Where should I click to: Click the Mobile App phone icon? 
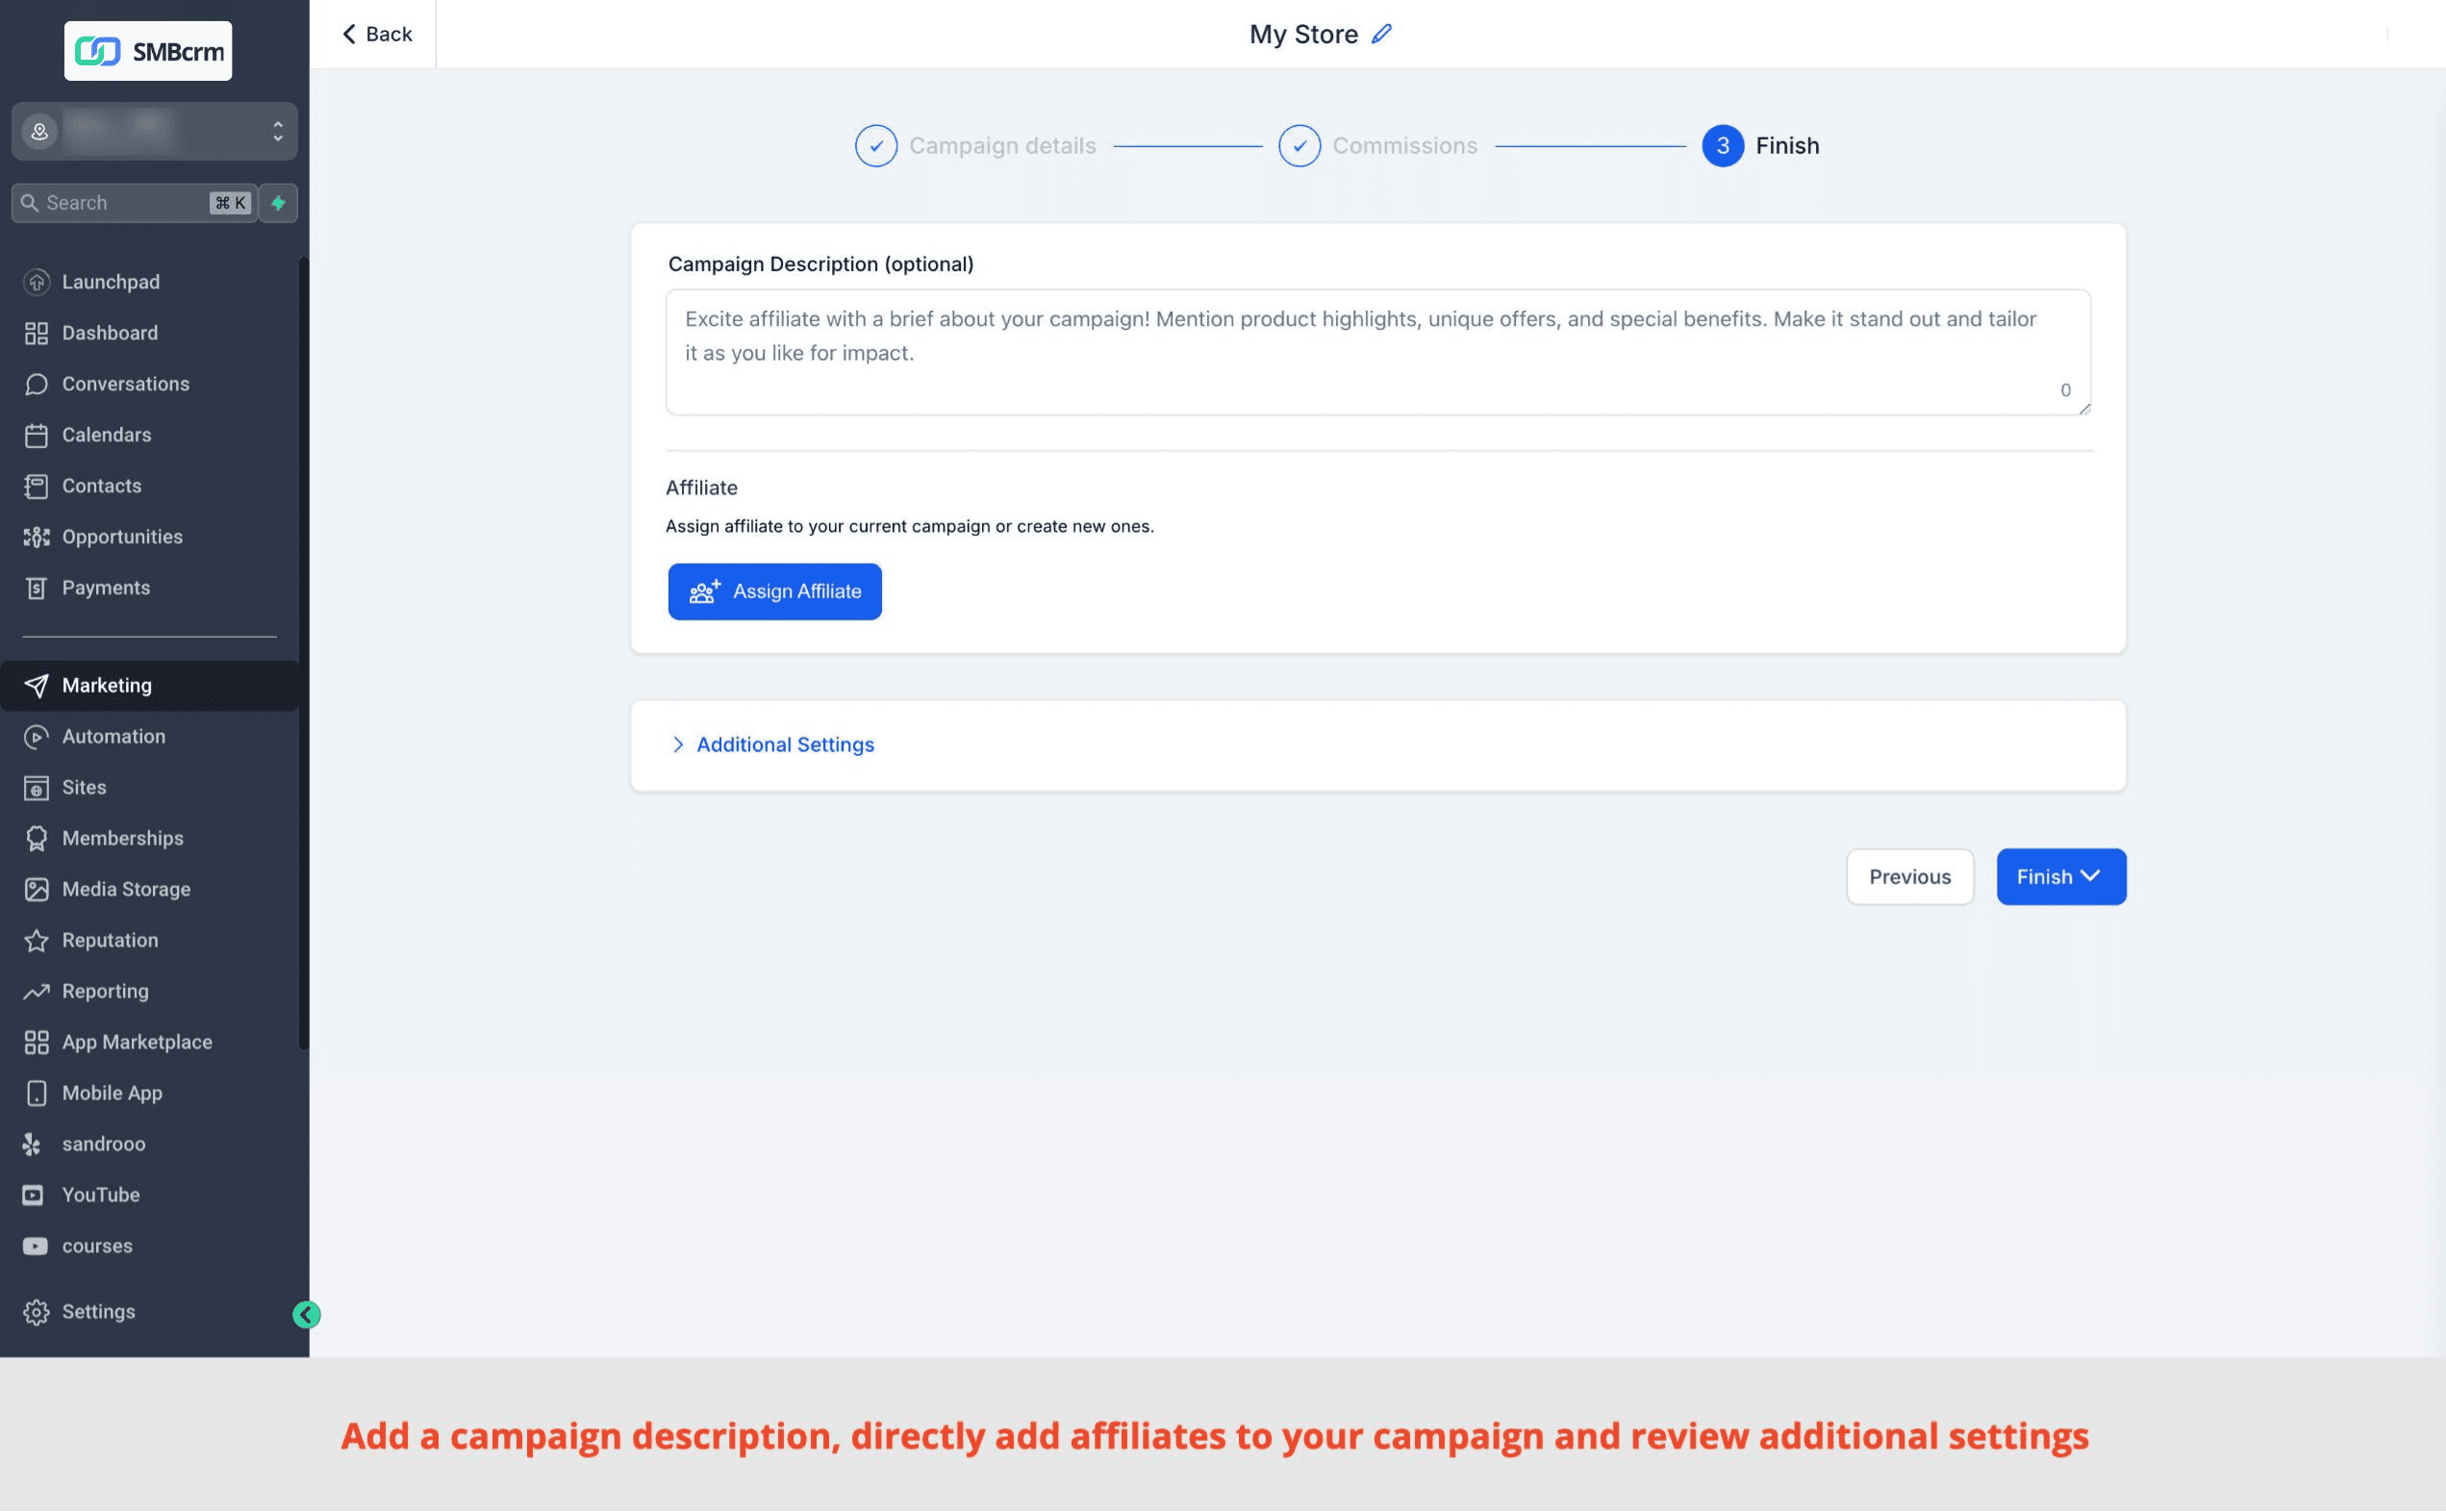37,1094
